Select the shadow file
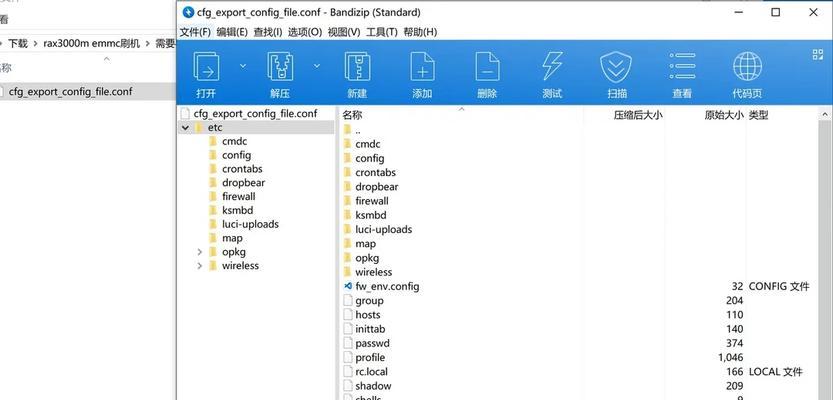Image resolution: width=833 pixels, height=400 pixels. coord(373,386)
